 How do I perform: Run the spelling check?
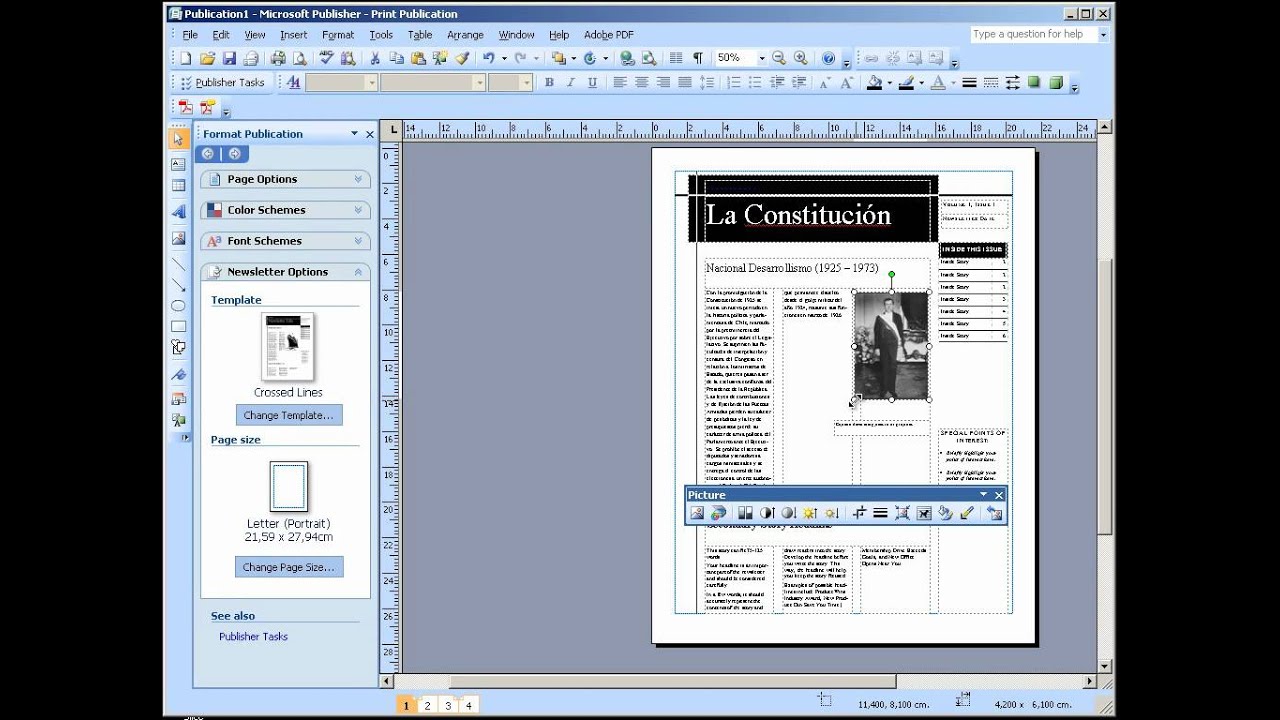click(326, 58)
